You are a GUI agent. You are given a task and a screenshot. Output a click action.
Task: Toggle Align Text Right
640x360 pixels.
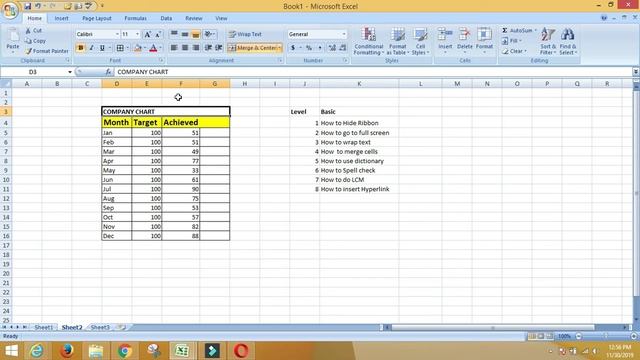point(196,48)
